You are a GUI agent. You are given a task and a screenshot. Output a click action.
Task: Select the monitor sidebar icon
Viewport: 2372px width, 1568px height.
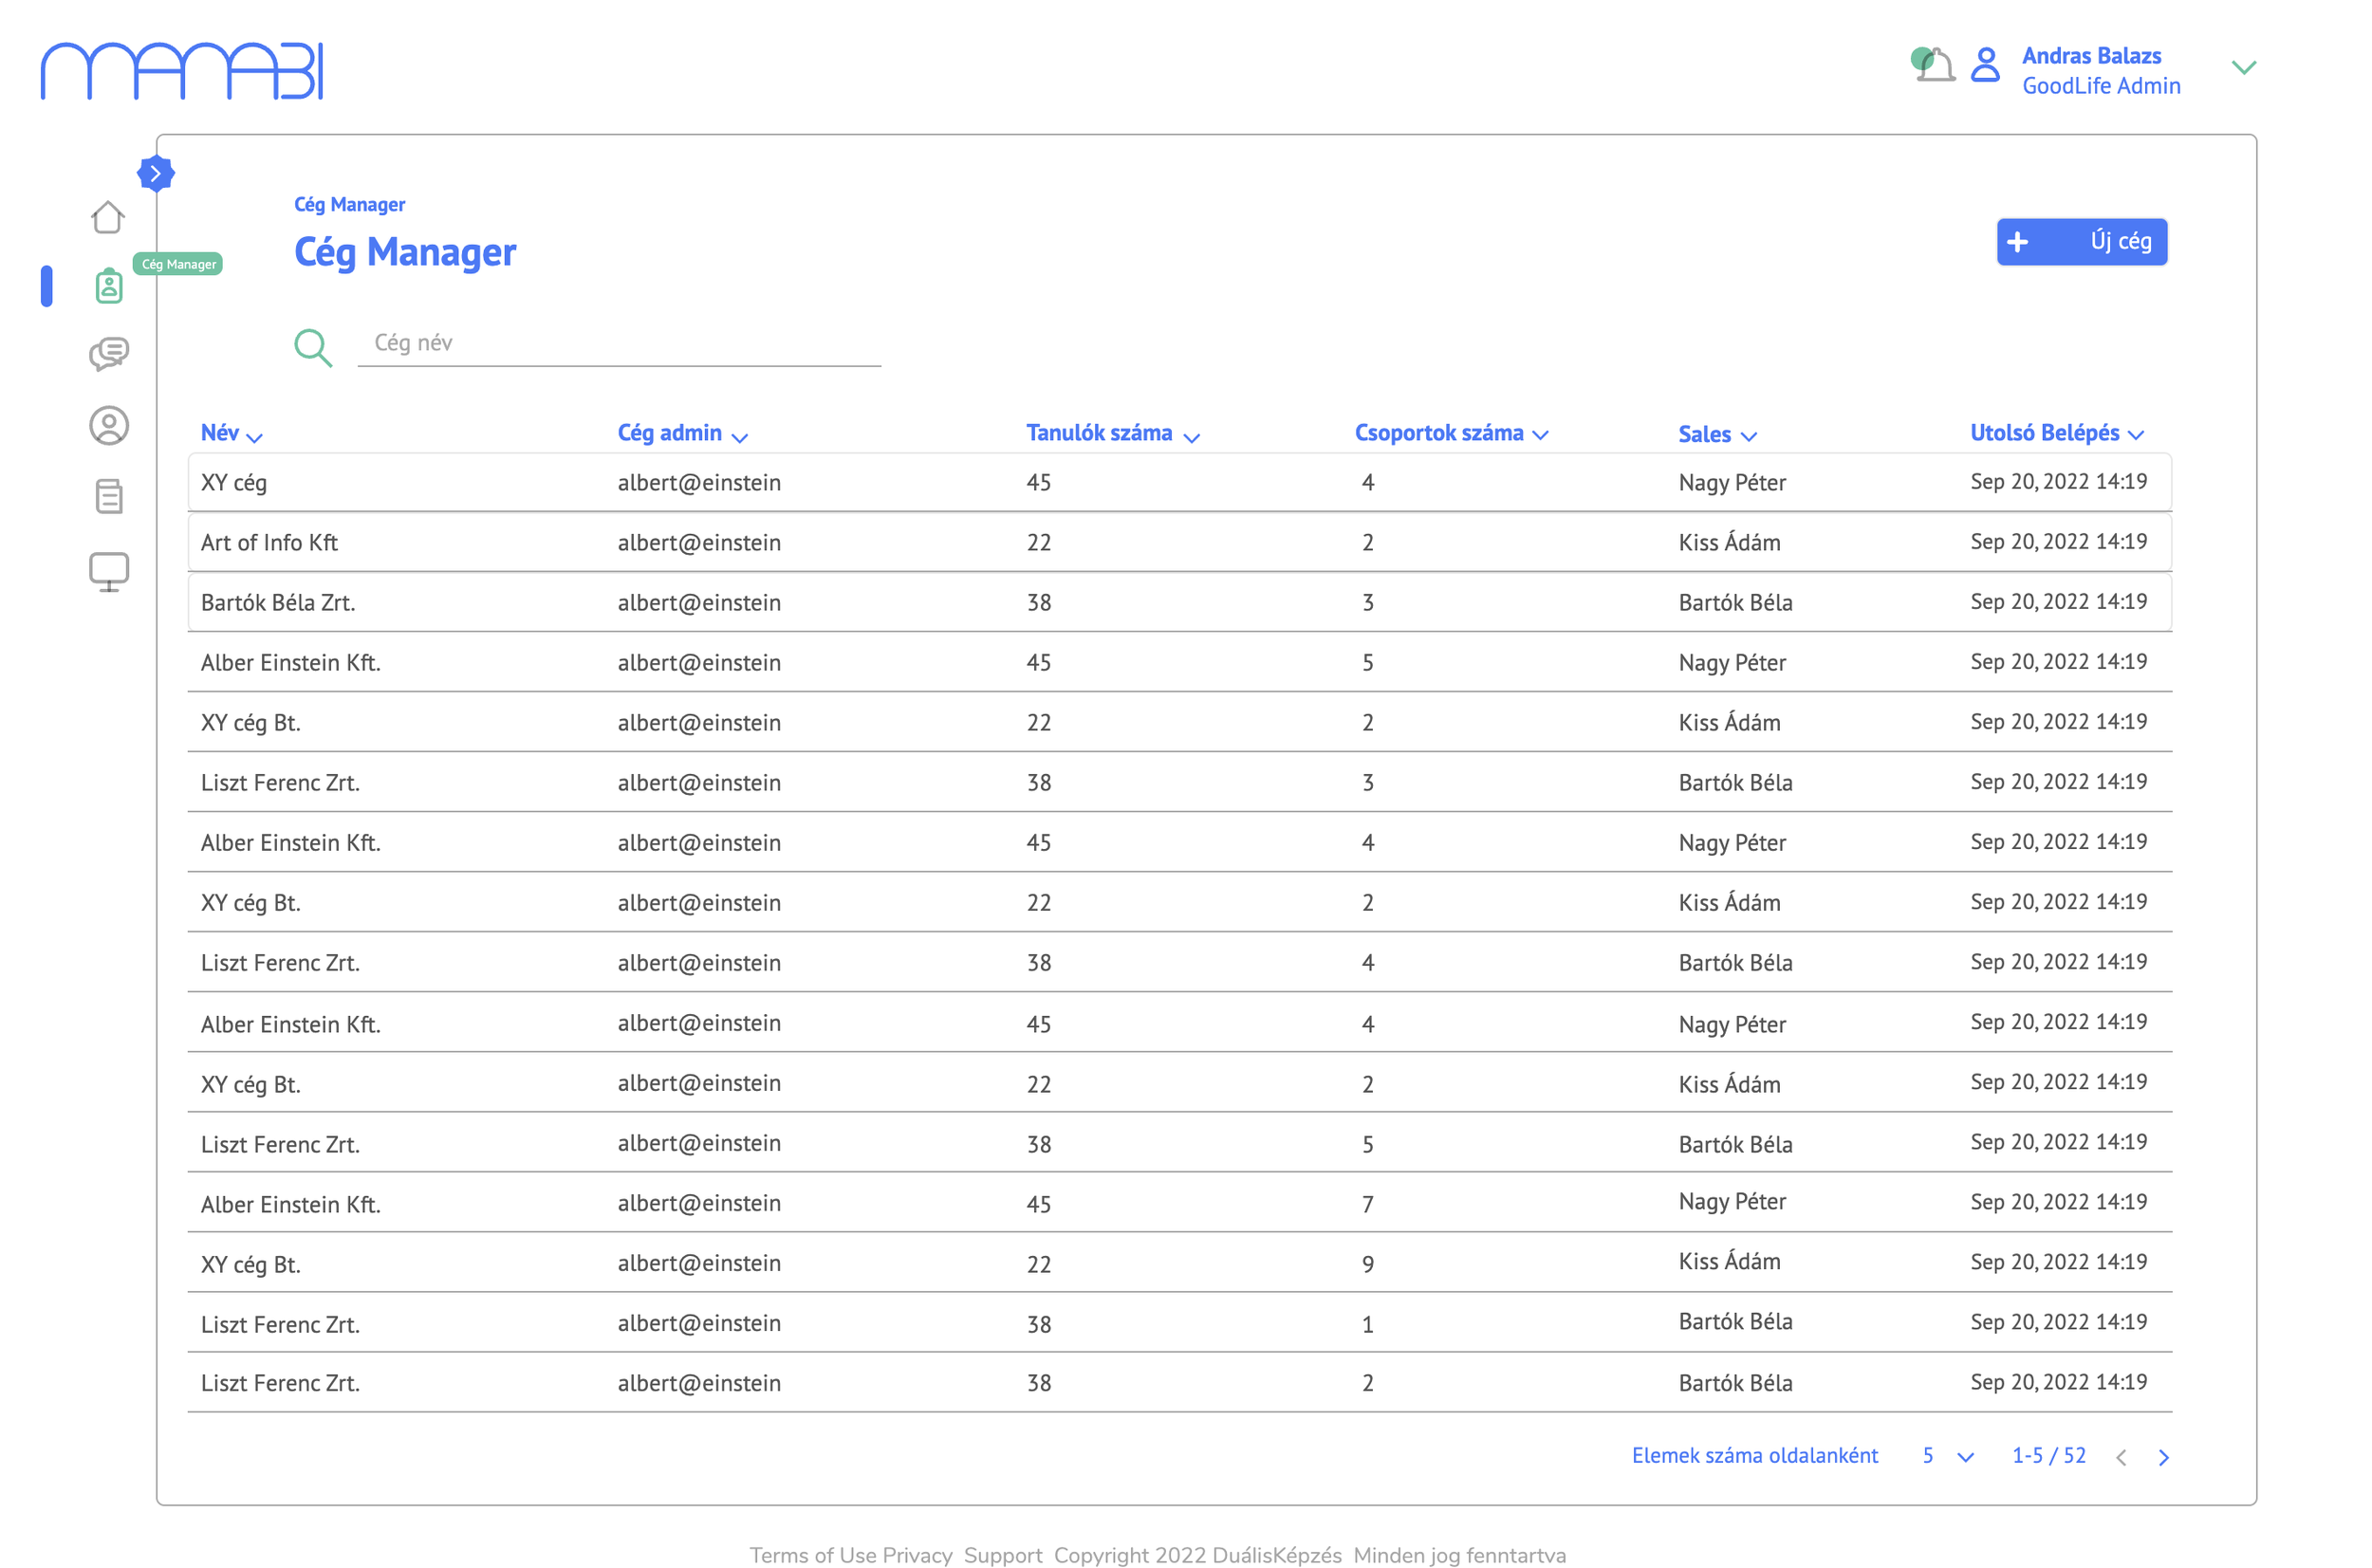pyautogui.click(x=108, y=570)
